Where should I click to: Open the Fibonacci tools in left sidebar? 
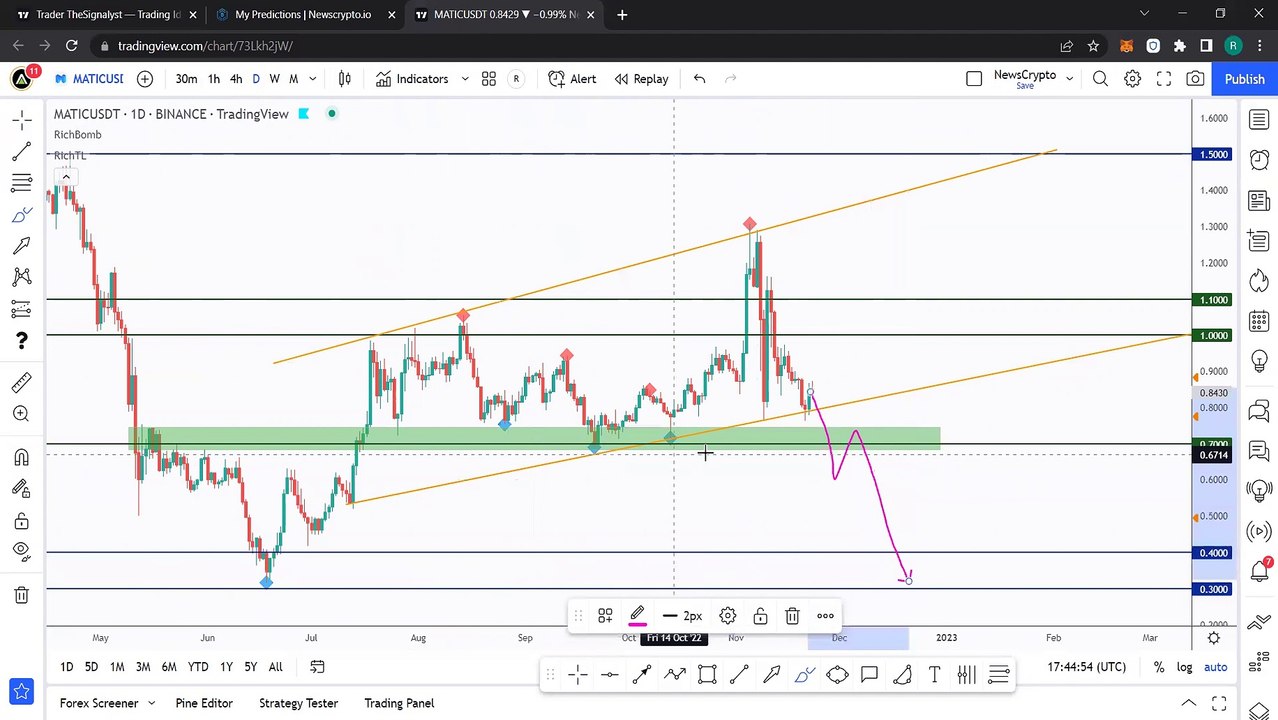click(21, 183)
